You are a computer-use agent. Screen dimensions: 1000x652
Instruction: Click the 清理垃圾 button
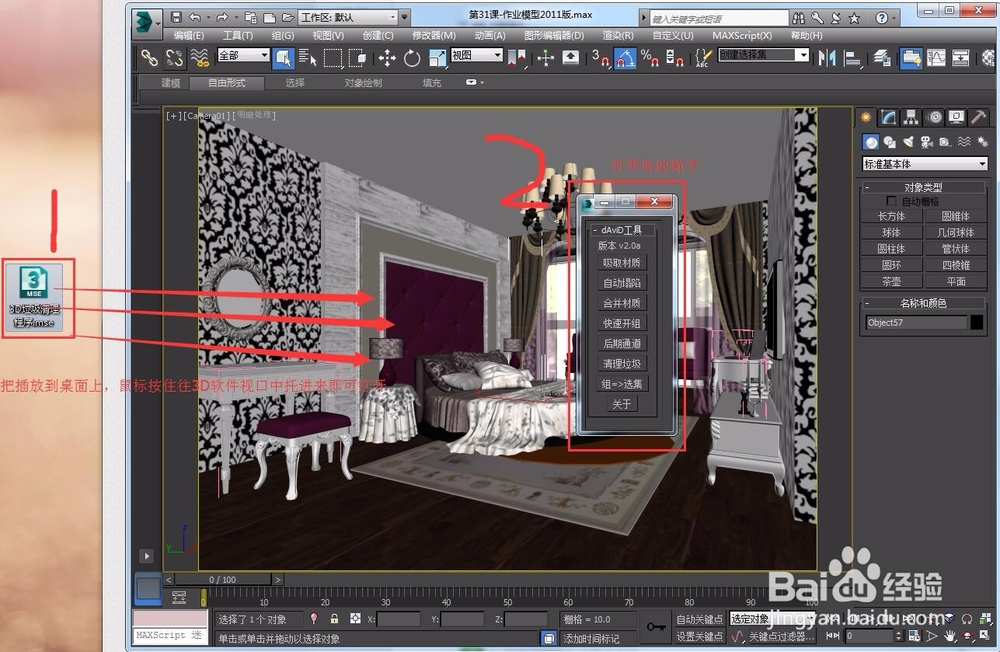click(622, 364)
